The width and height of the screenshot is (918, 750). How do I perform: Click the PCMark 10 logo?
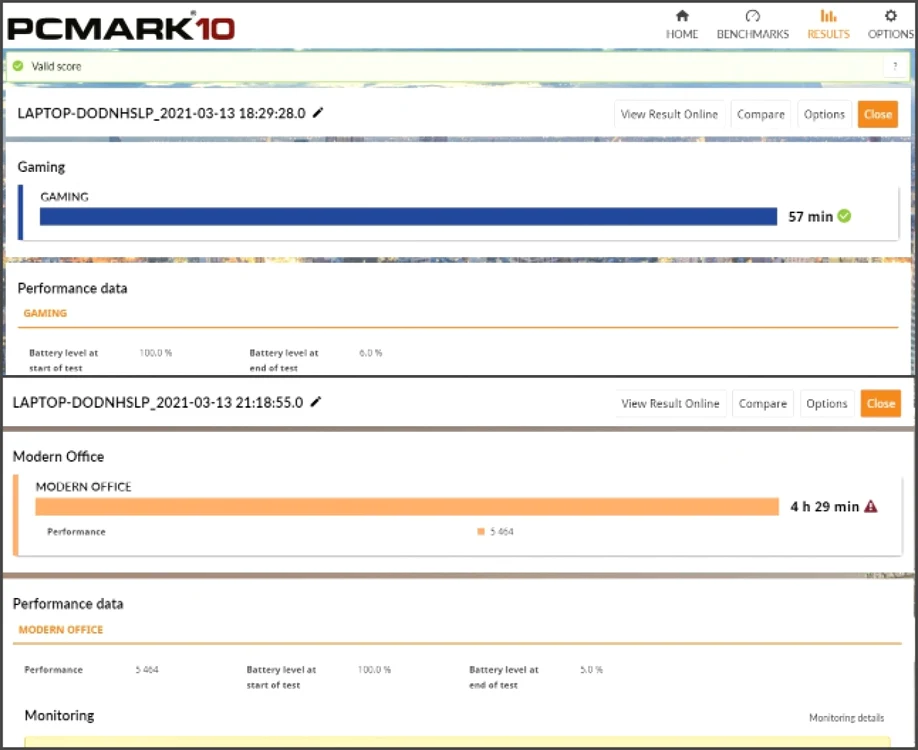(x=121, y=28)
